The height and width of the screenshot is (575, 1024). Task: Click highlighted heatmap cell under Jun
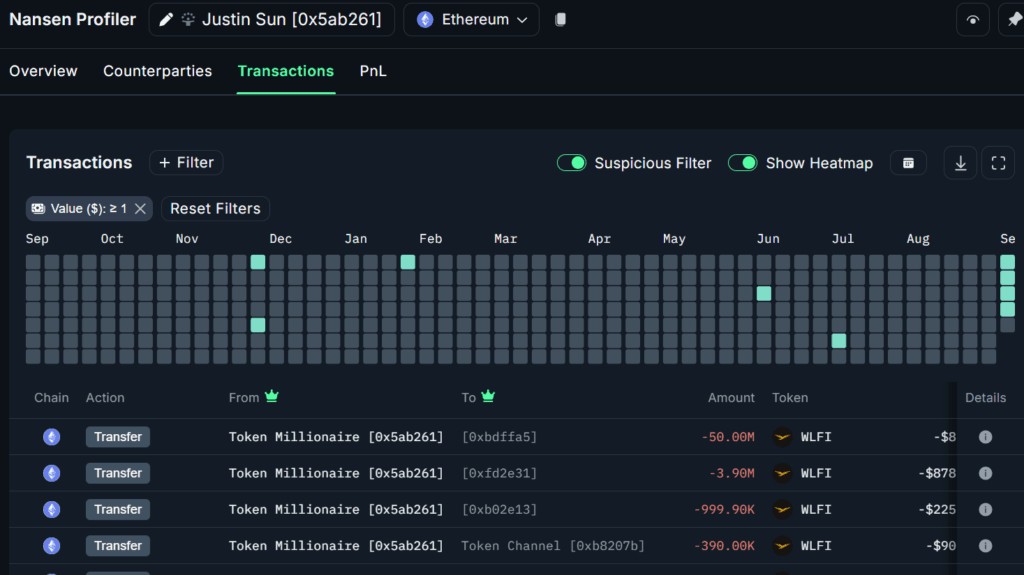(763, 293)
